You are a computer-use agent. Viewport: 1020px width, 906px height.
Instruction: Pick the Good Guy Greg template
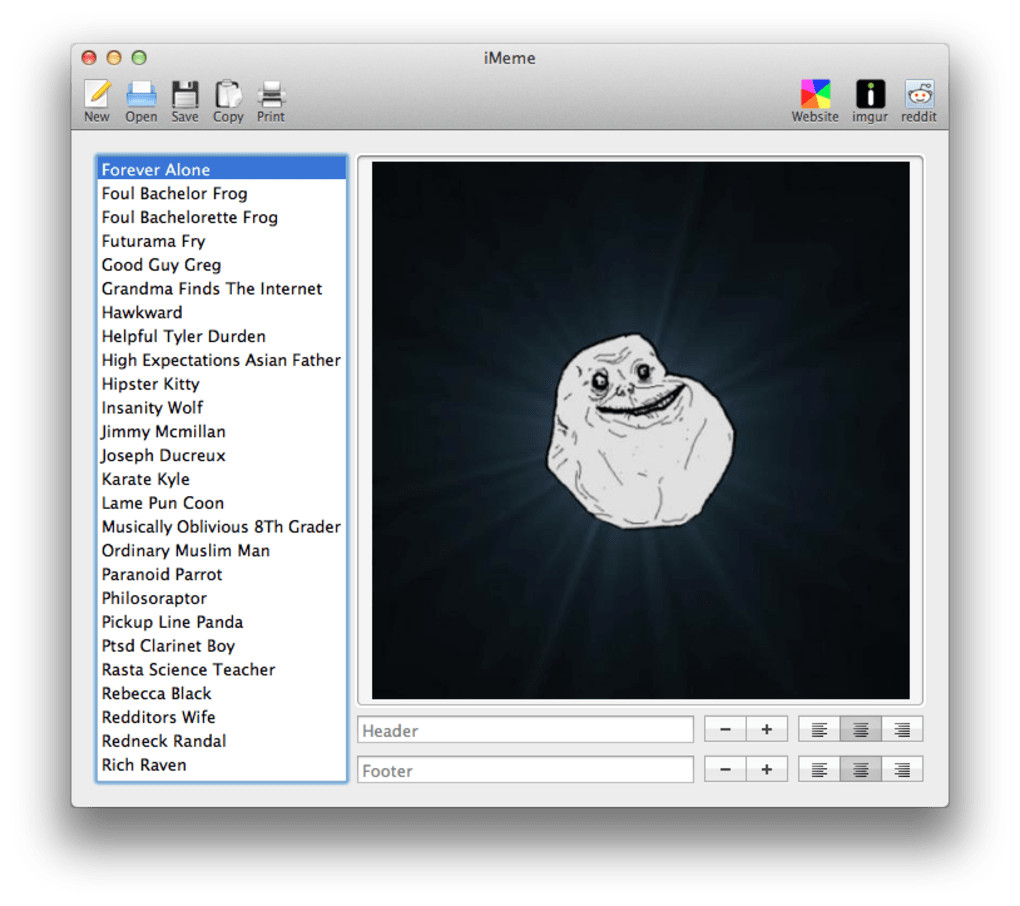[161, 265]
